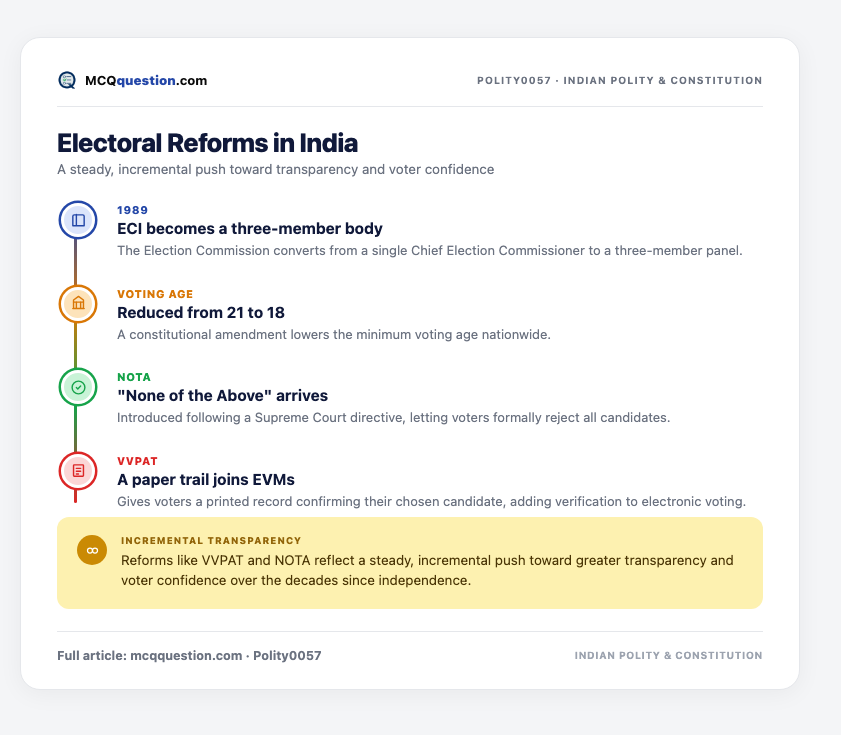The height and width of the screenshot is (735, 841).
Task: Click the MCQquestion logo icon
Action: 67,80
